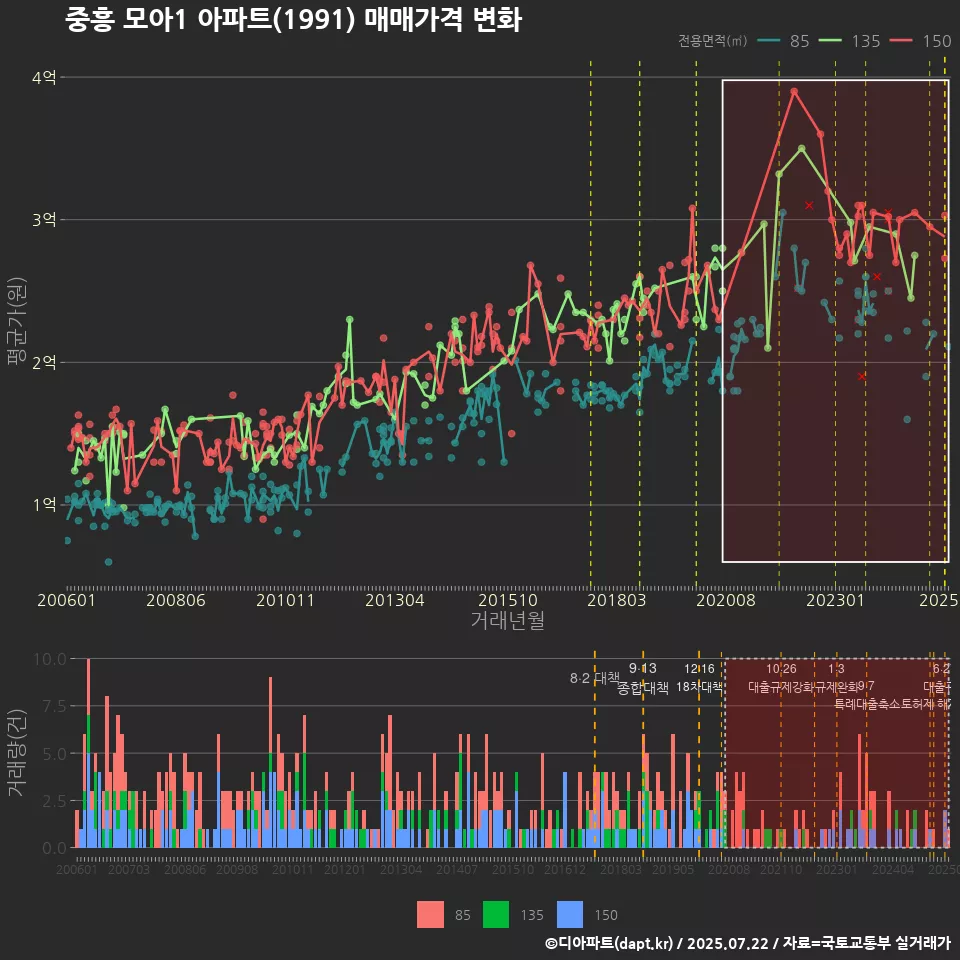Click 201011 on the price chart x-axis
The height and width of the screenshot is (960, 960).
[x=285, y=600]
